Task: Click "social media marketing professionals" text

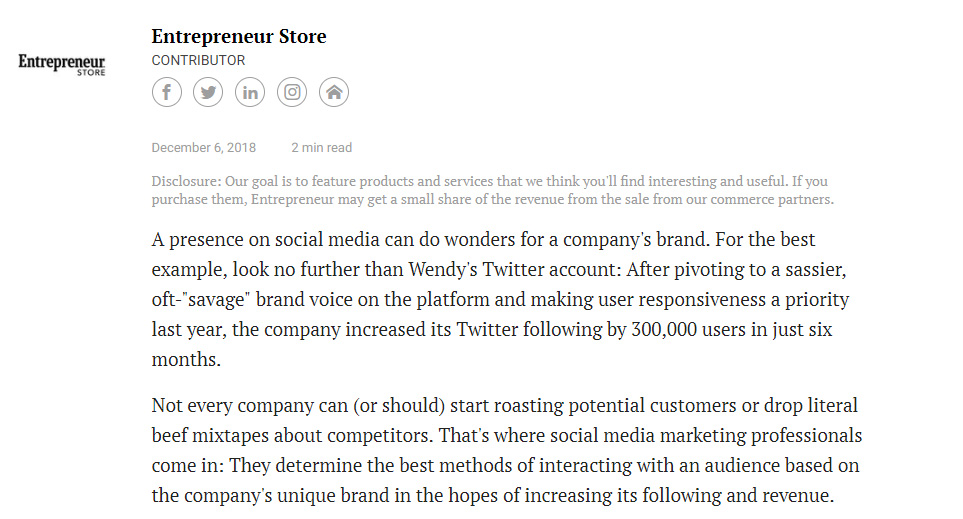Action: (681, 436)
